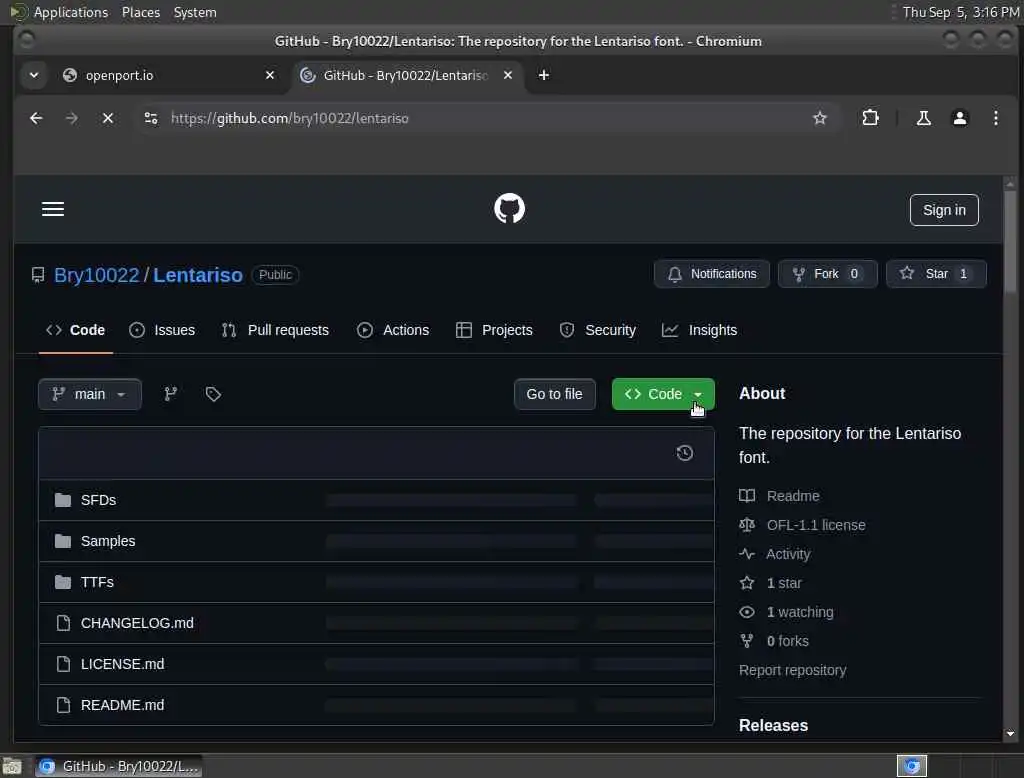Open the Activity link in About
This screenshot has height=778, width=1024.
pyautogui.click(x=788, y=554)
